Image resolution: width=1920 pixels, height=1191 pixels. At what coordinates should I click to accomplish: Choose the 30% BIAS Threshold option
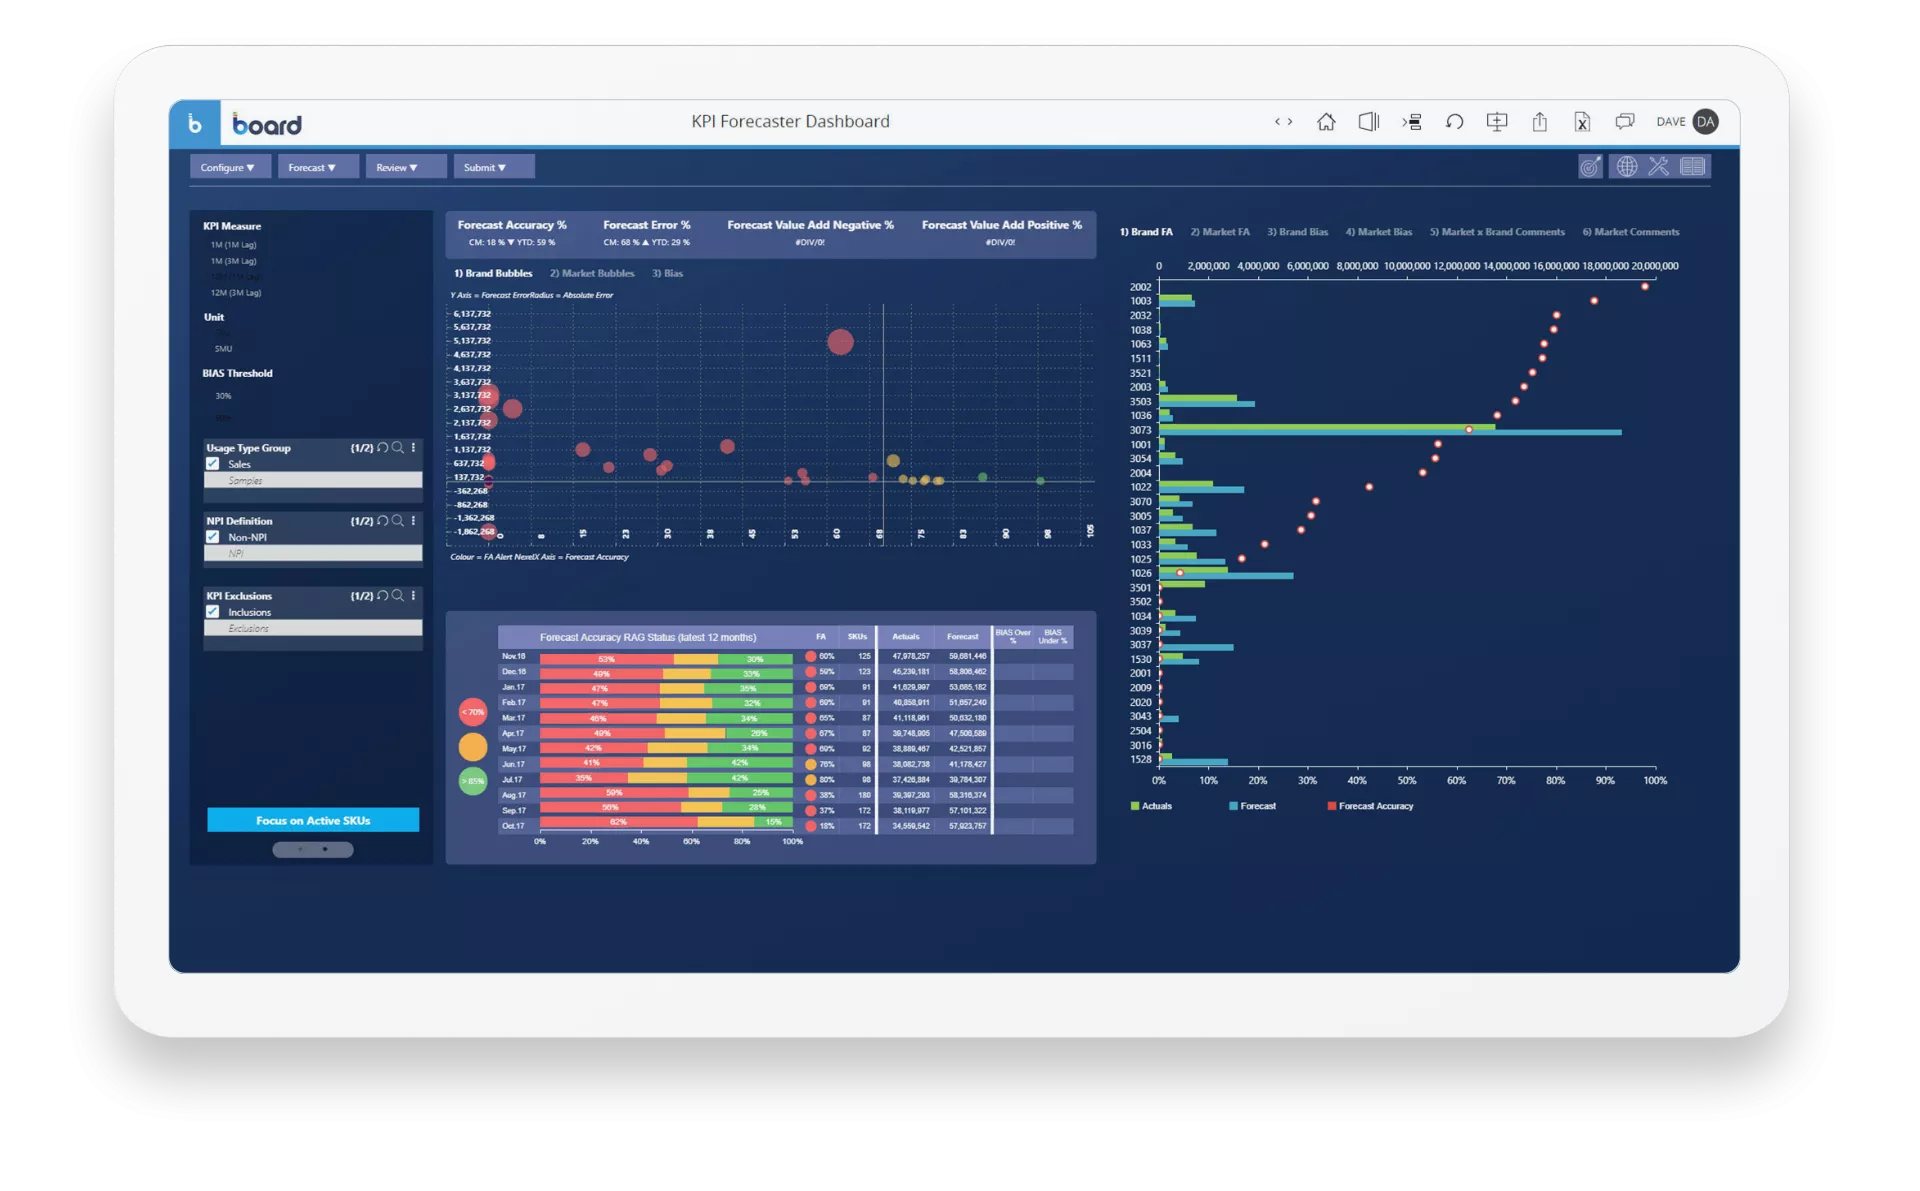click(x=223, y=396)
